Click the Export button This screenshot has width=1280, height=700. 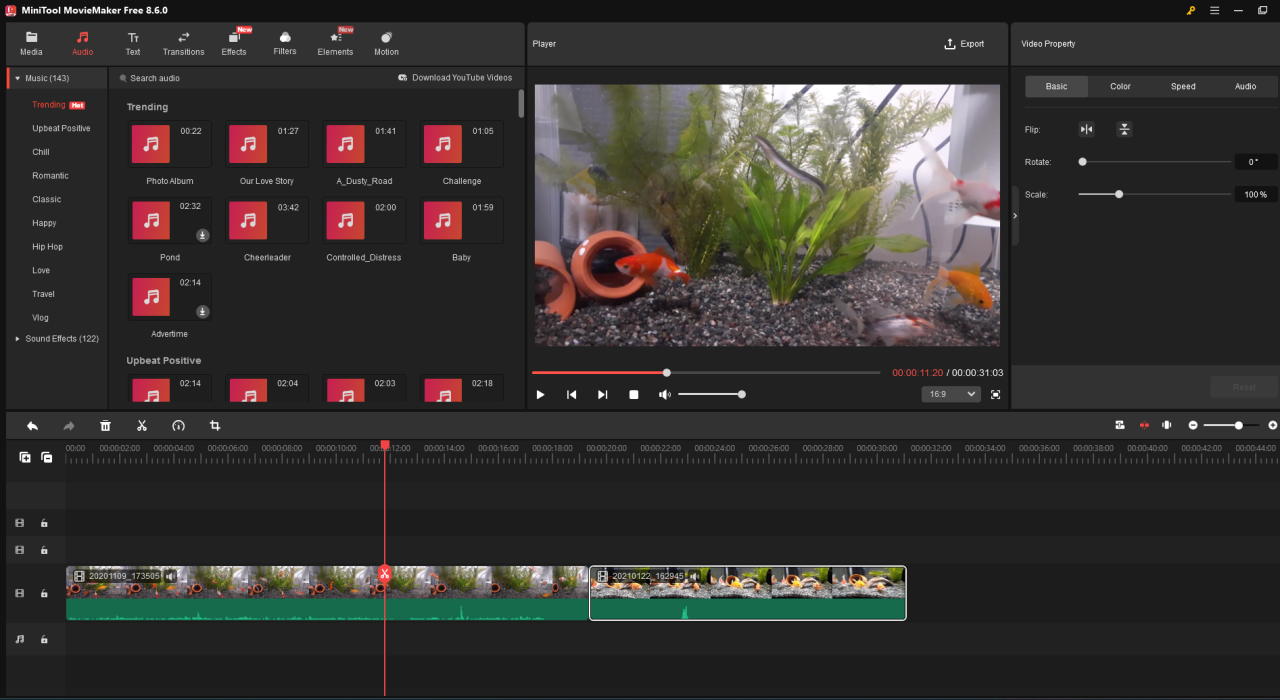click(964, 44)
